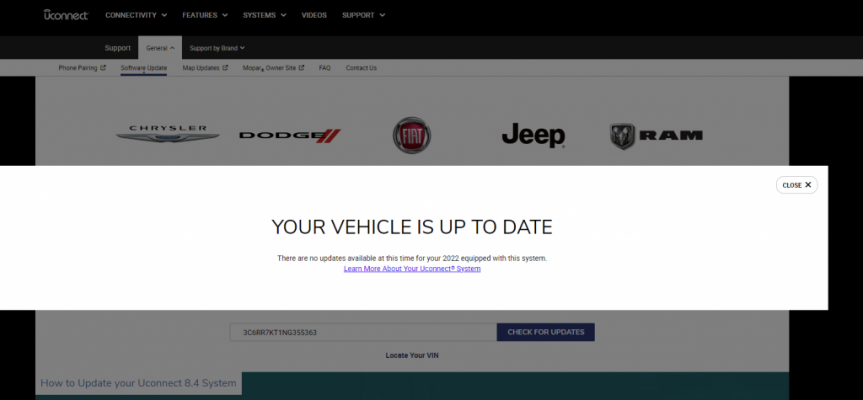Open Learn More About Your Uconnect System
The image size is (863, 400).
412,269
